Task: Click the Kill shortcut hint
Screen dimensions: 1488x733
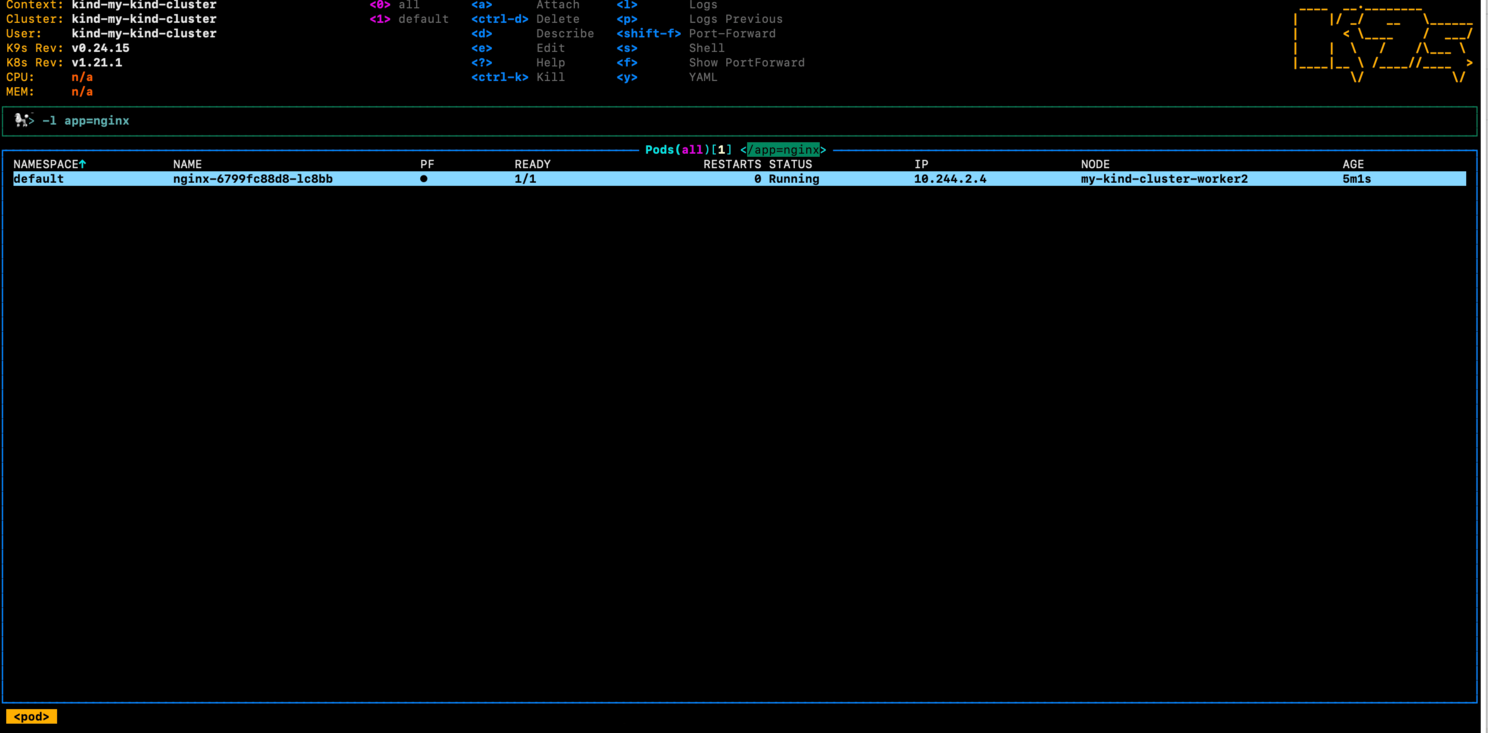Action: pyautogui.click(x=519, y=77)
